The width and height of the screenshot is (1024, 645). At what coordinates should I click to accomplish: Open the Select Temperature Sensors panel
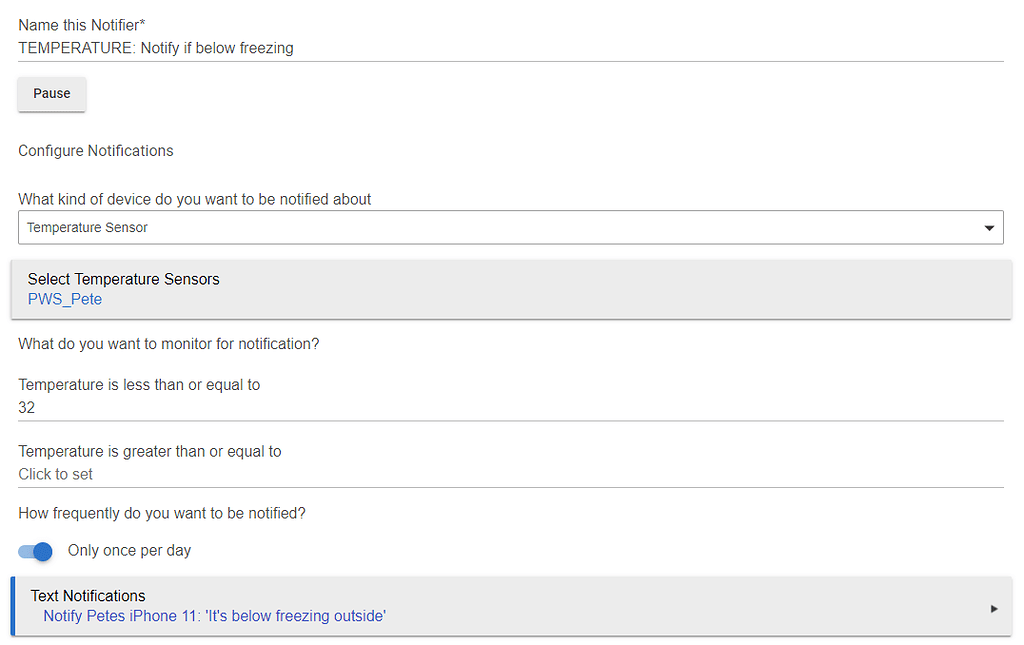click(510, 280)
